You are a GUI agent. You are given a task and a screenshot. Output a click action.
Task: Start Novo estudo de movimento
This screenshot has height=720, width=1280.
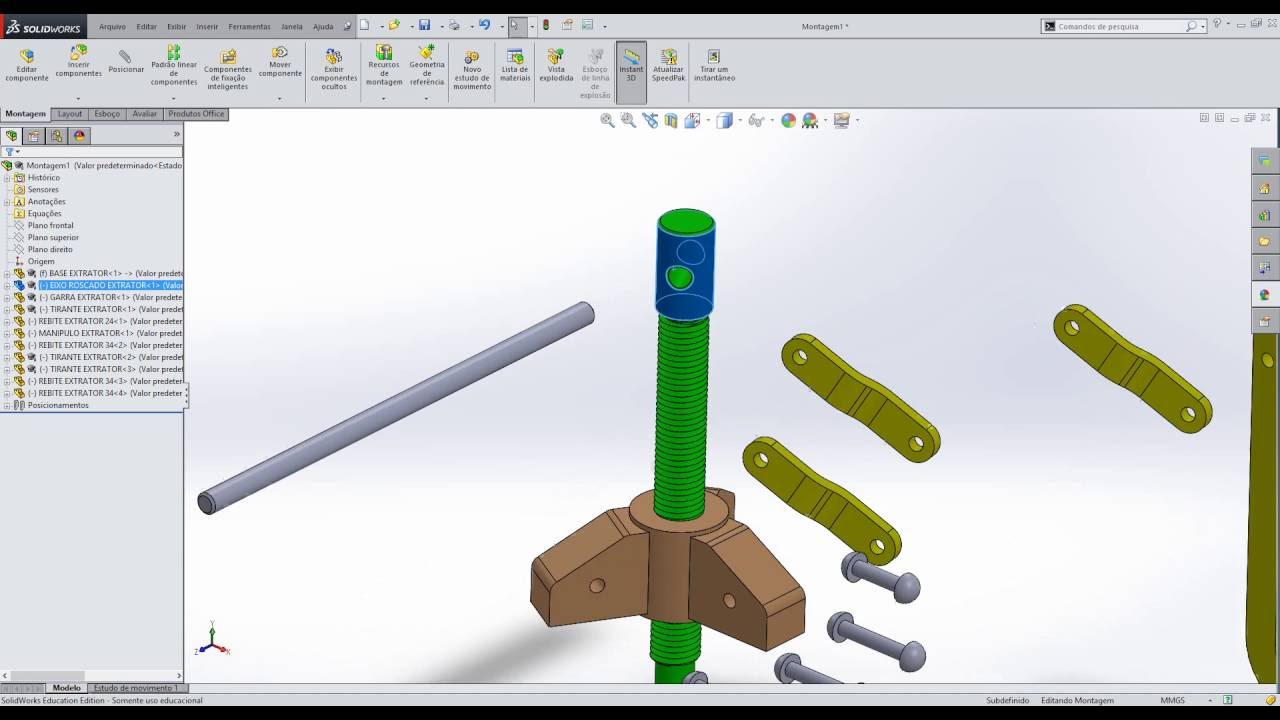(x=472, y=70)
